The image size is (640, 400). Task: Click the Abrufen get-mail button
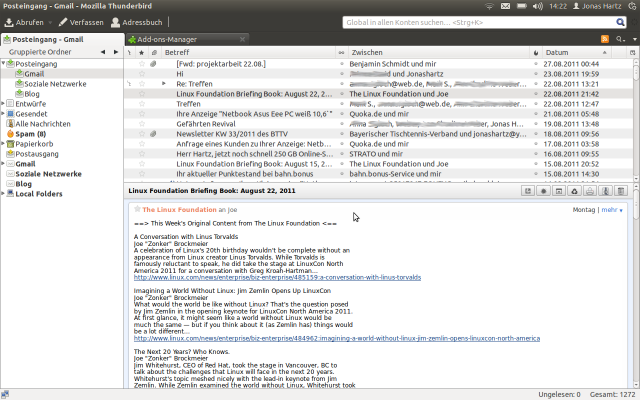pos(24,22)
